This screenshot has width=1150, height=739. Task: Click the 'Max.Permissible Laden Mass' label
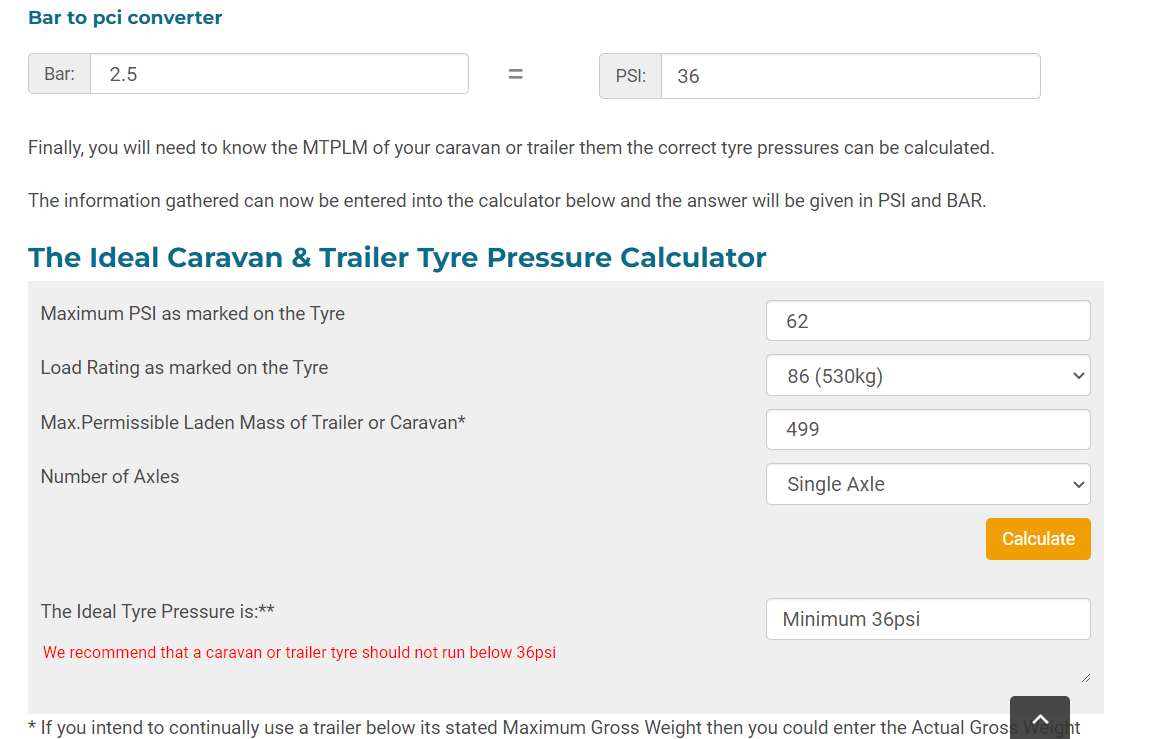(x=253, y=423)
